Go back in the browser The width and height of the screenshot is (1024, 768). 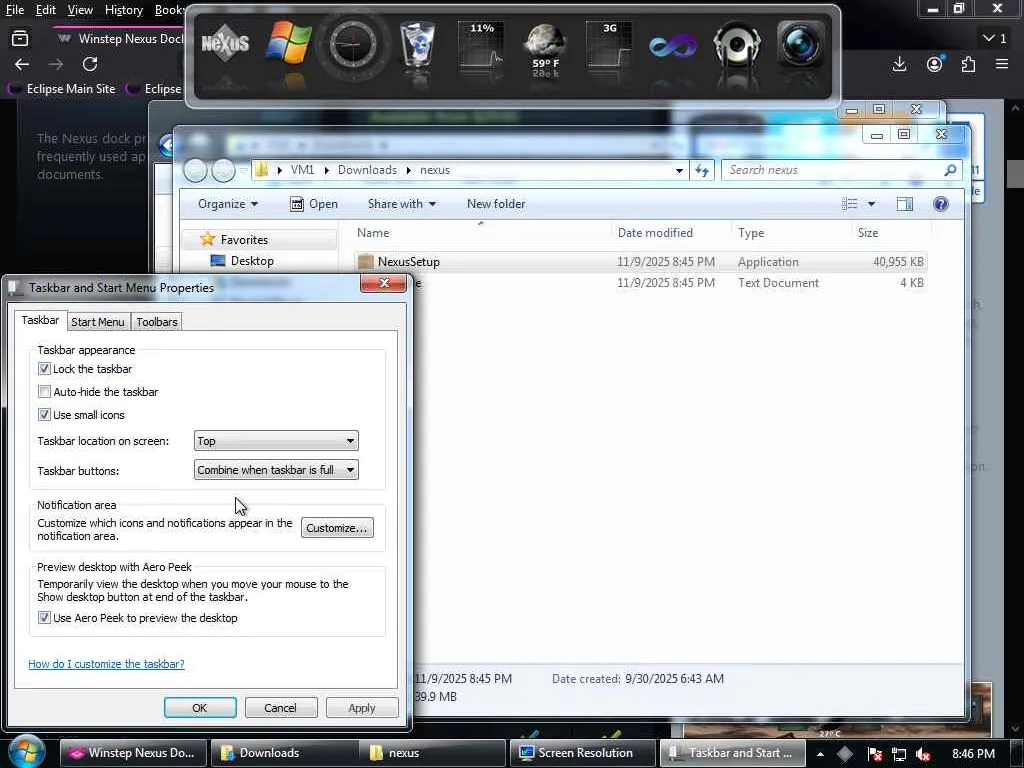click(22, 64)
